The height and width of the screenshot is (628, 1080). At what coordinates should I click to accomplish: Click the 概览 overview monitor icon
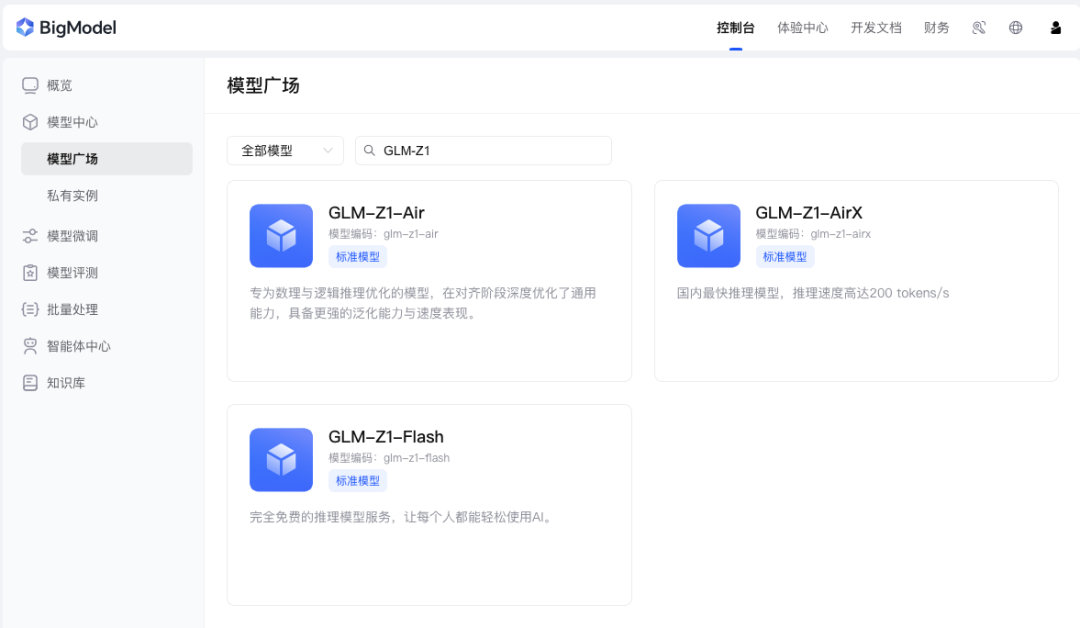(30, 85)
